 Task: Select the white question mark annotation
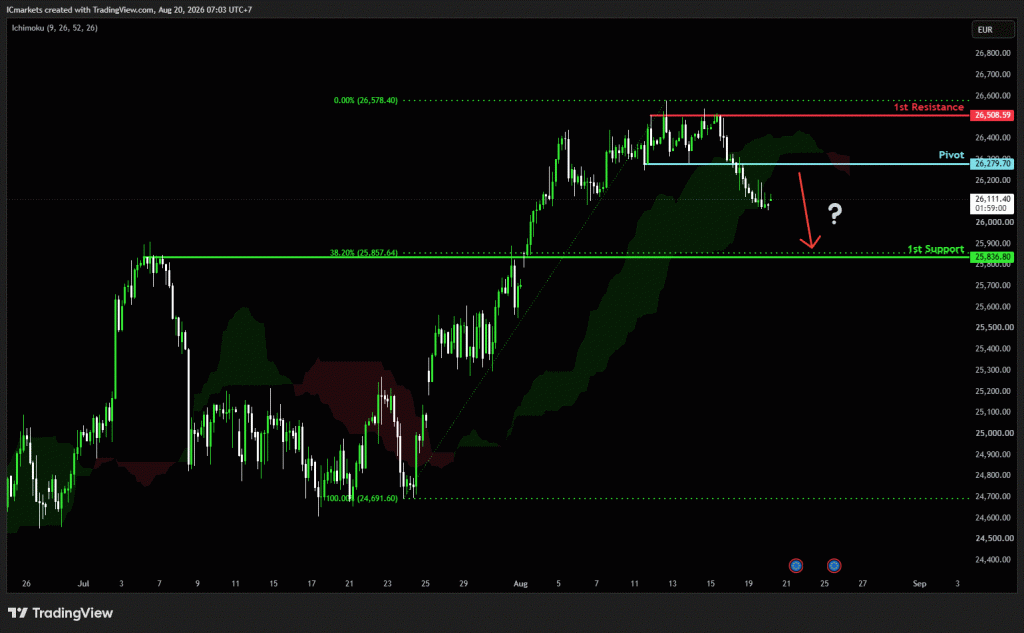[835, 214]
